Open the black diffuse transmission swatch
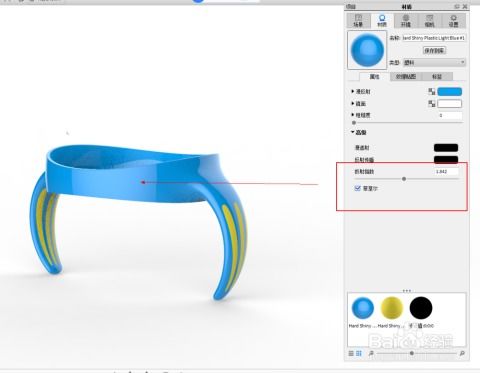The height and width of the screenshot is (373, 480). click(x=446, y=148)
